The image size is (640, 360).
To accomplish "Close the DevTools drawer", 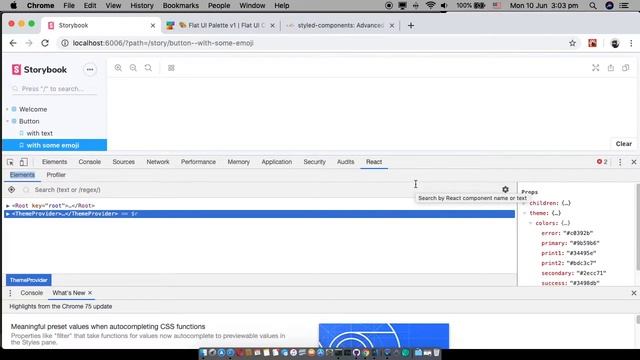I will [633, 293].
